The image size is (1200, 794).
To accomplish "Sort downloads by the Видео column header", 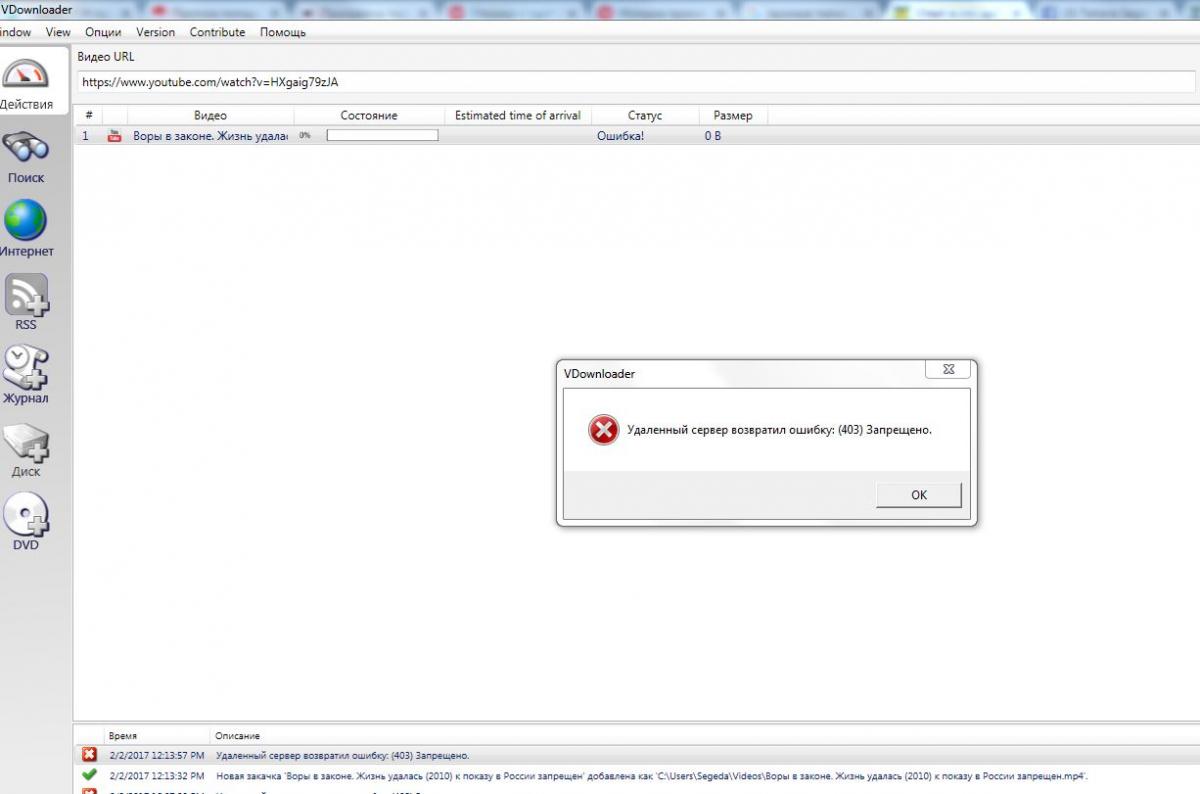I will click(x=210, y=116).
